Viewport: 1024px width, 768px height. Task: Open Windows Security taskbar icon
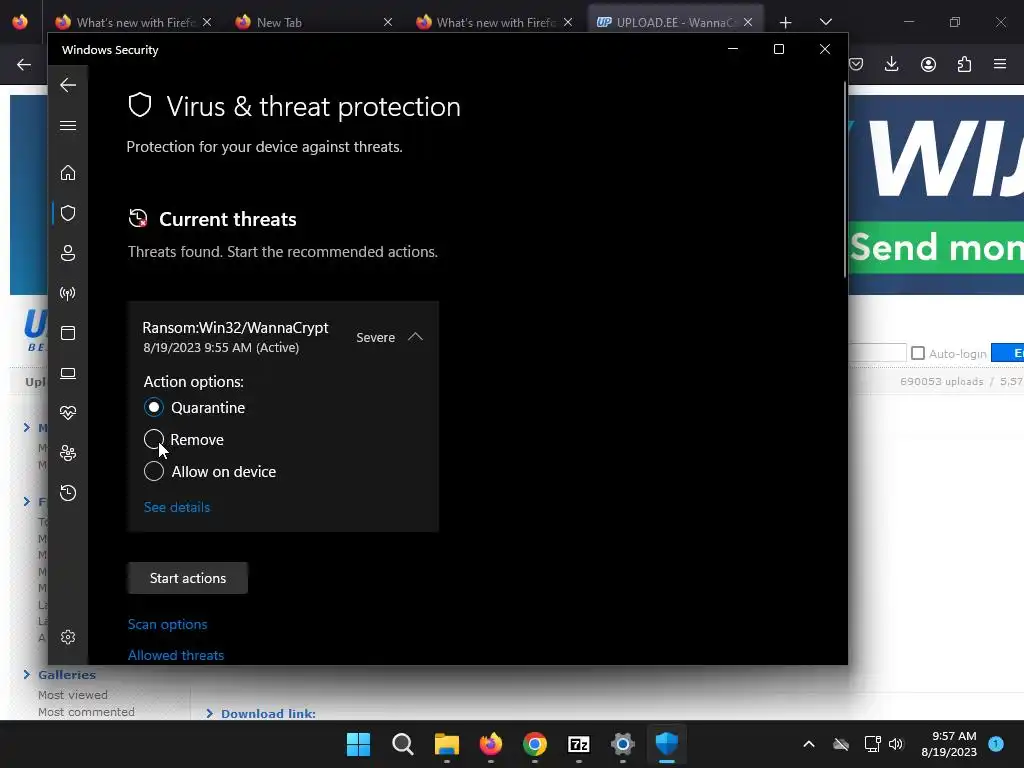click(x=667, y=744)
